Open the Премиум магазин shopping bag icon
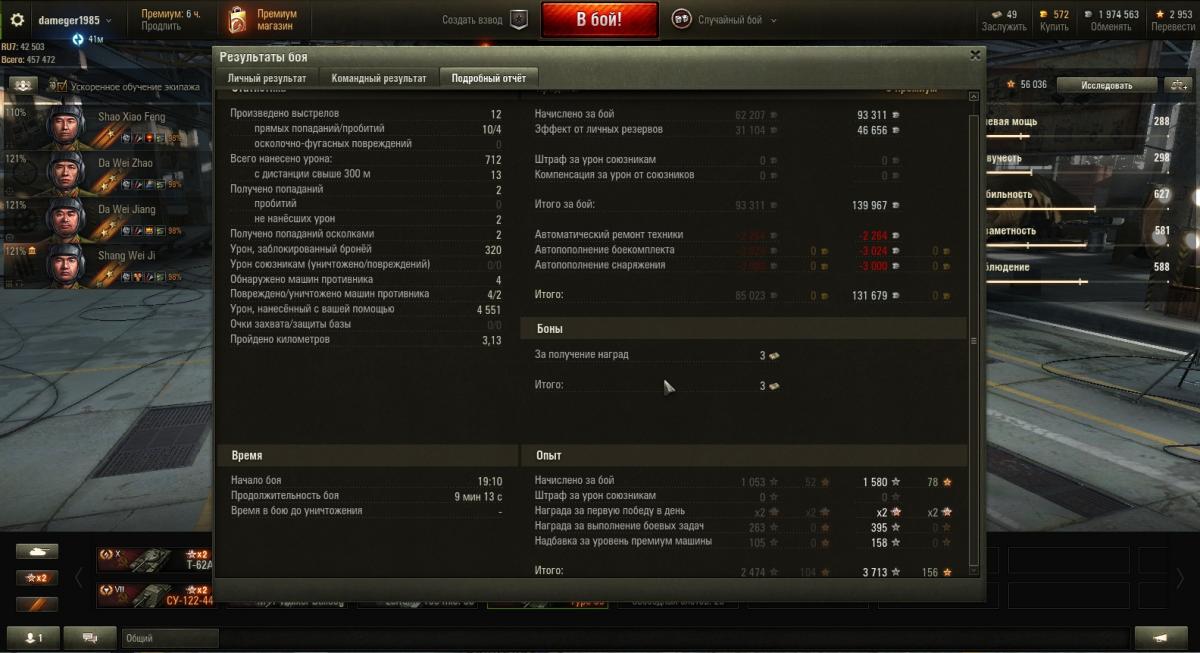 coord(236,19)
